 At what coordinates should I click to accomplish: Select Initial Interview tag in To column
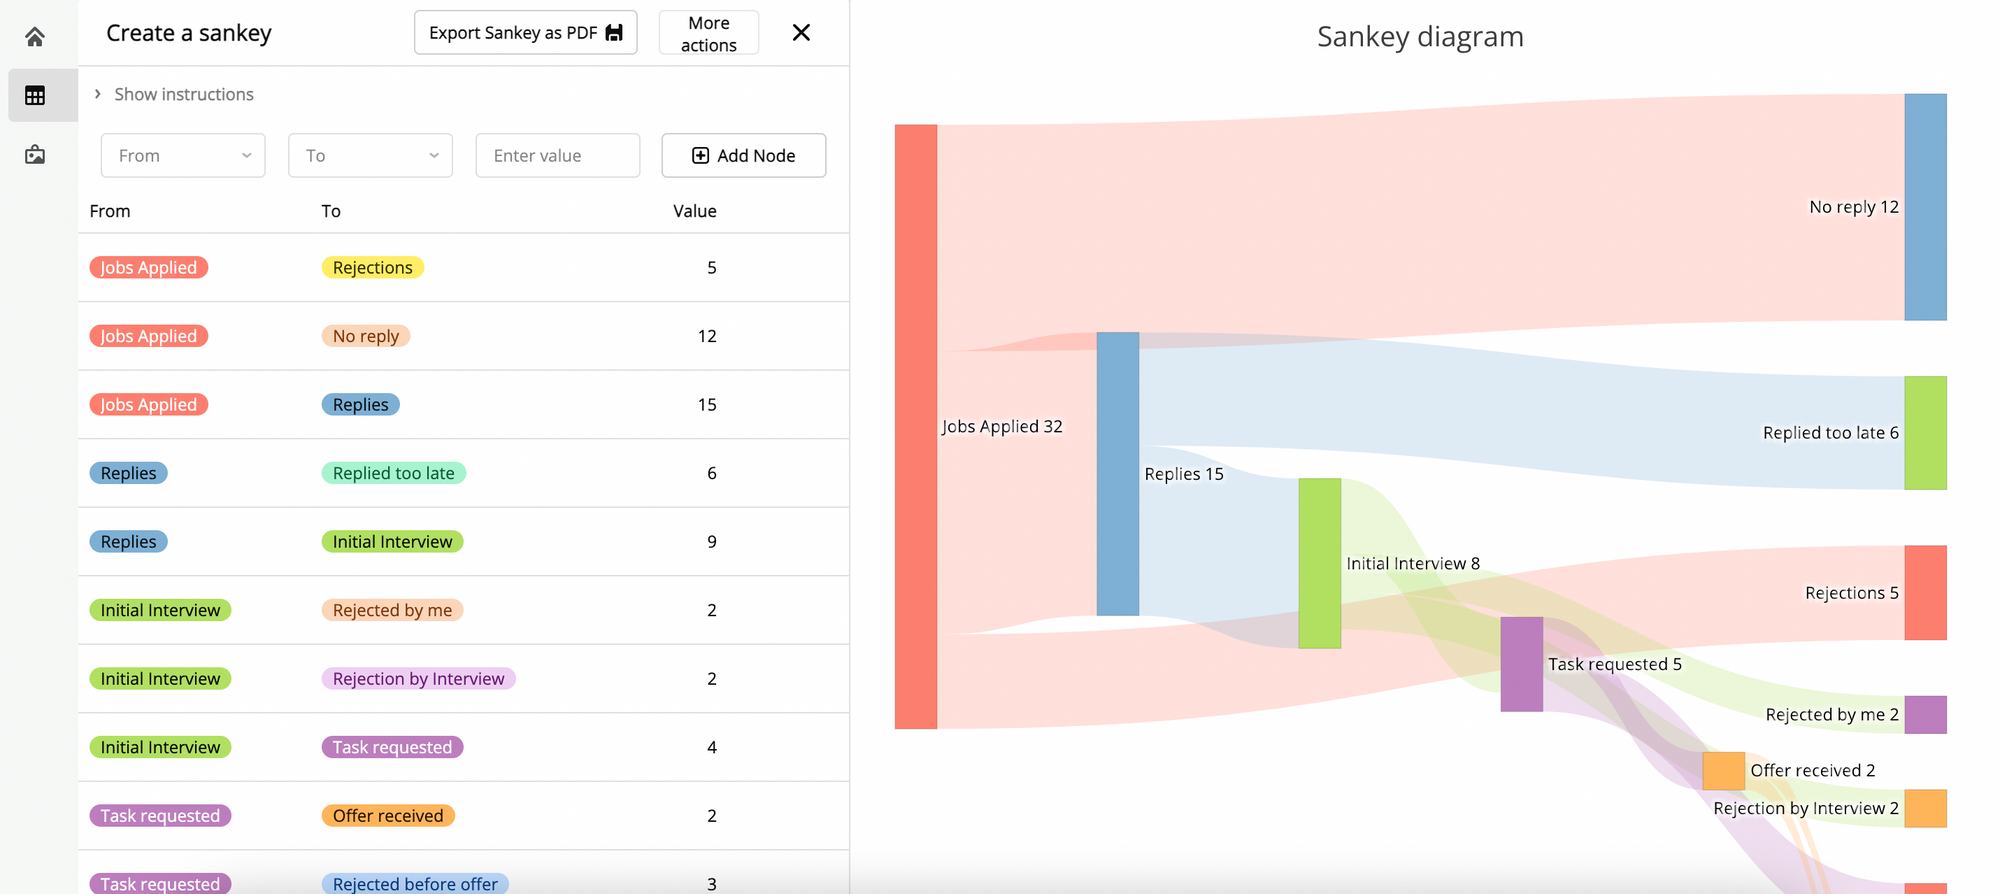pos(393,541)
